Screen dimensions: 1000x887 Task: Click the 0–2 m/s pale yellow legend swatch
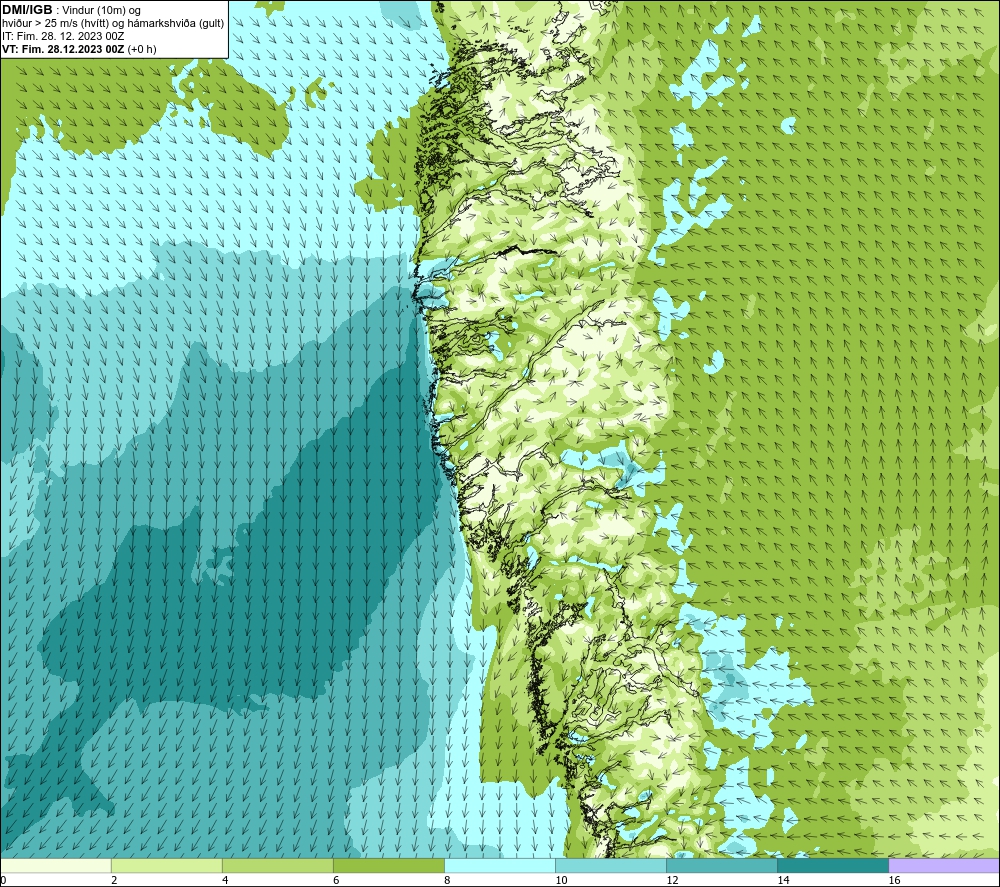click(x=56, y=865)
